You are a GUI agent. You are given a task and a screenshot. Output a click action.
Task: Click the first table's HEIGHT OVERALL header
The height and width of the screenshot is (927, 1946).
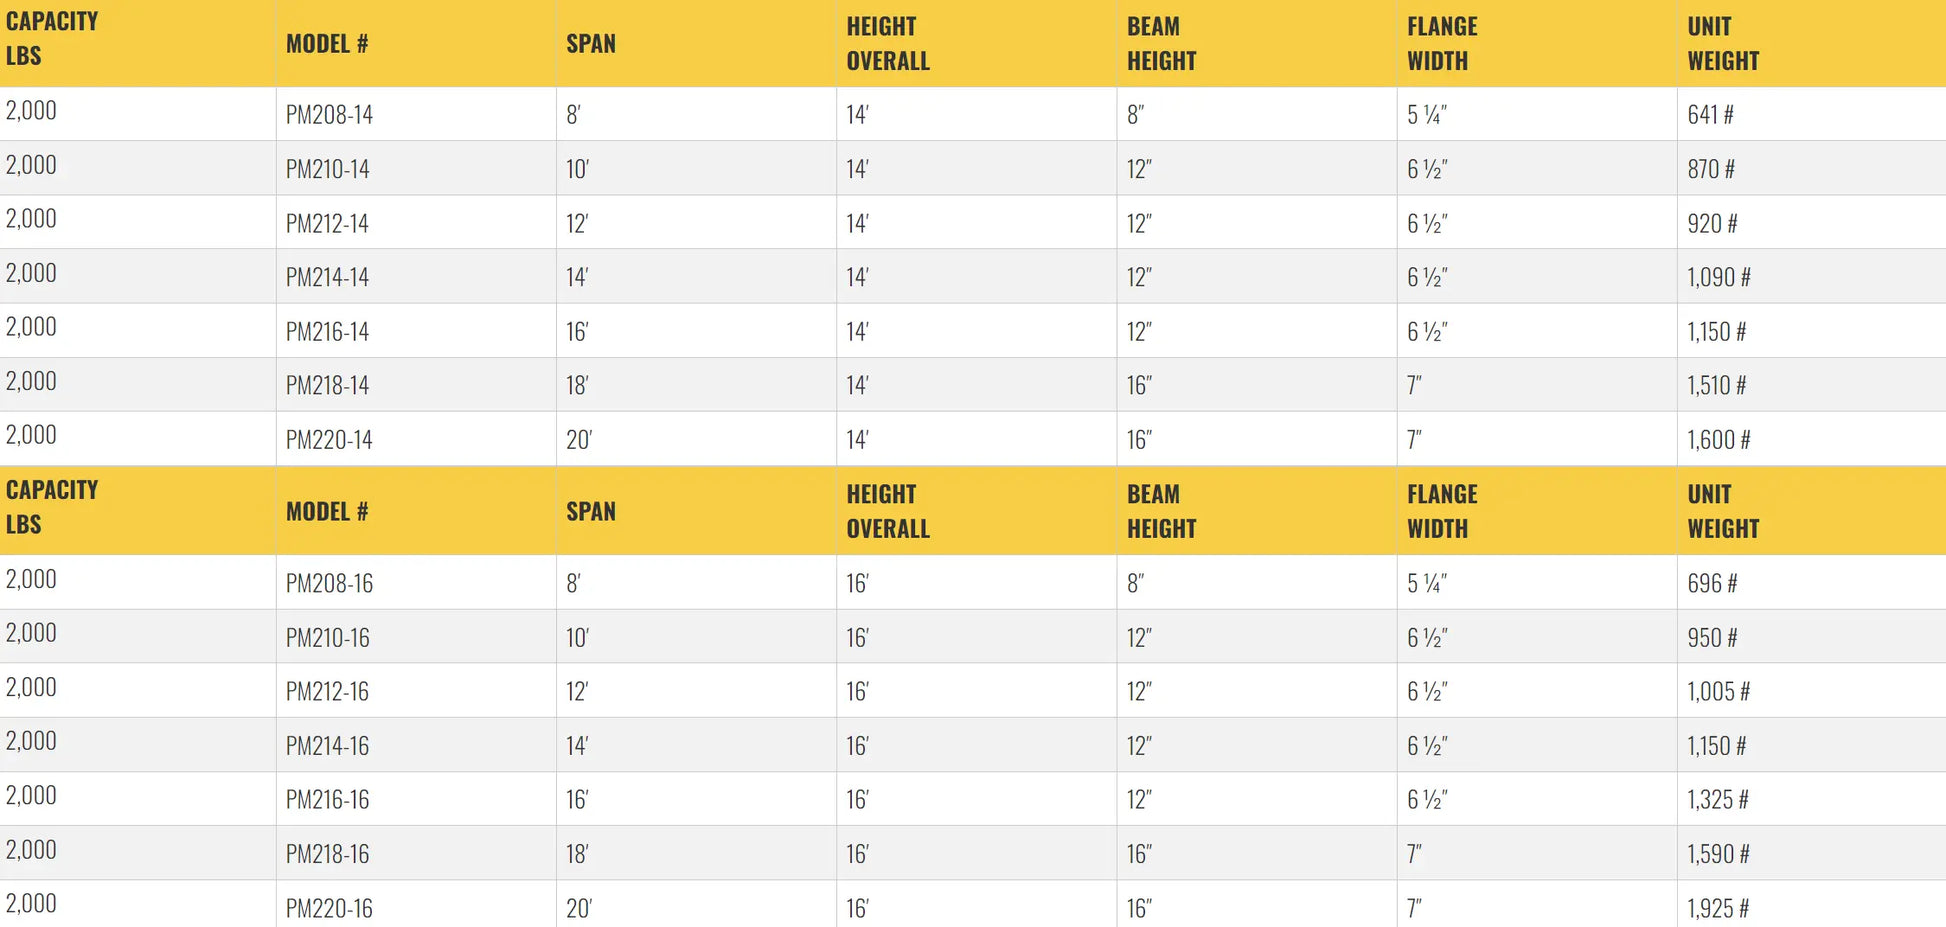[x=888, y=43]
